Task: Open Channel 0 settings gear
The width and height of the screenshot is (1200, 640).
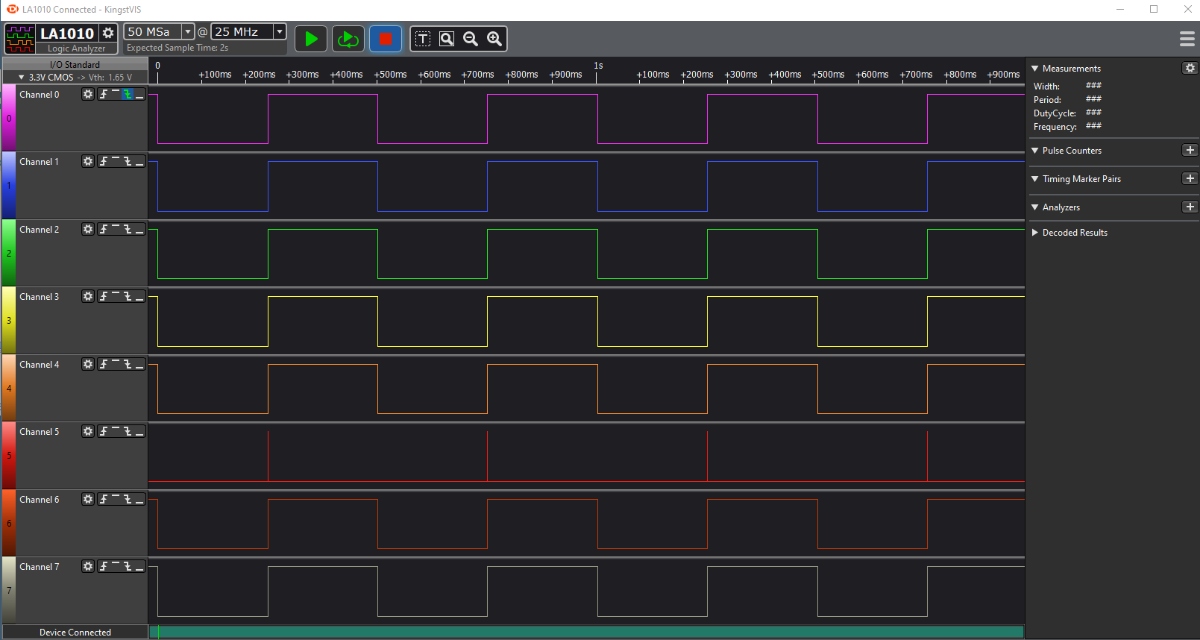Action: click(88, 94)
